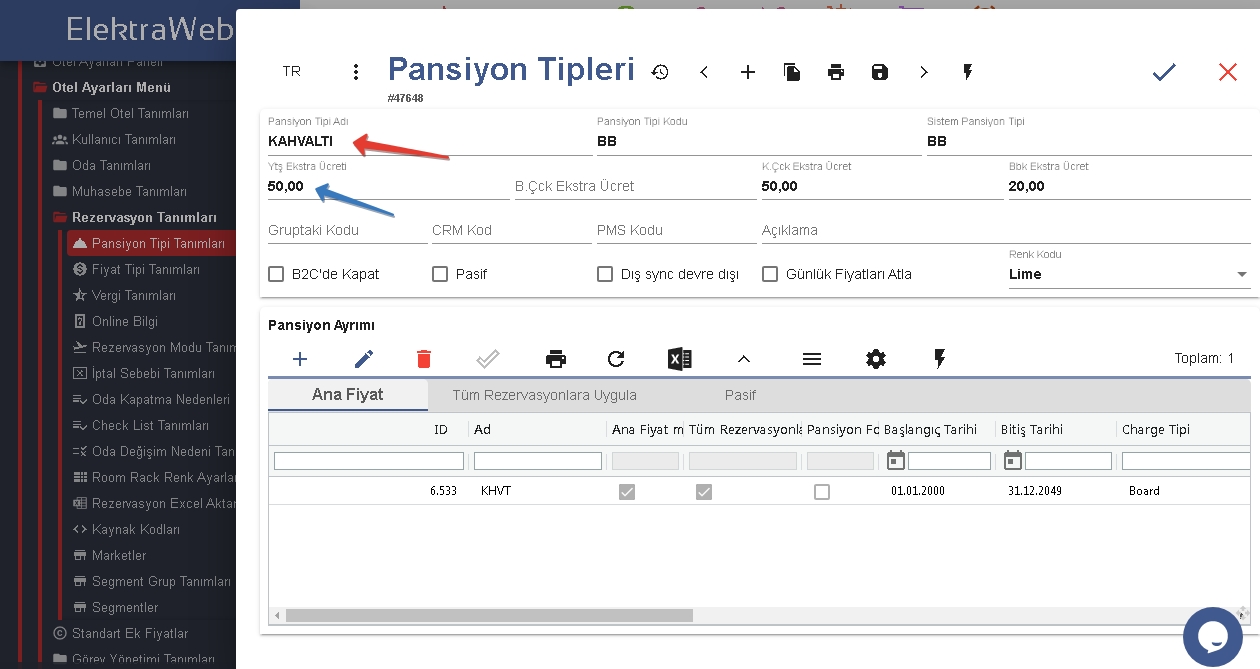This screenshot has width=1260, height=669.
Task: Click the copy record icon in header
Action: [792, 72]
